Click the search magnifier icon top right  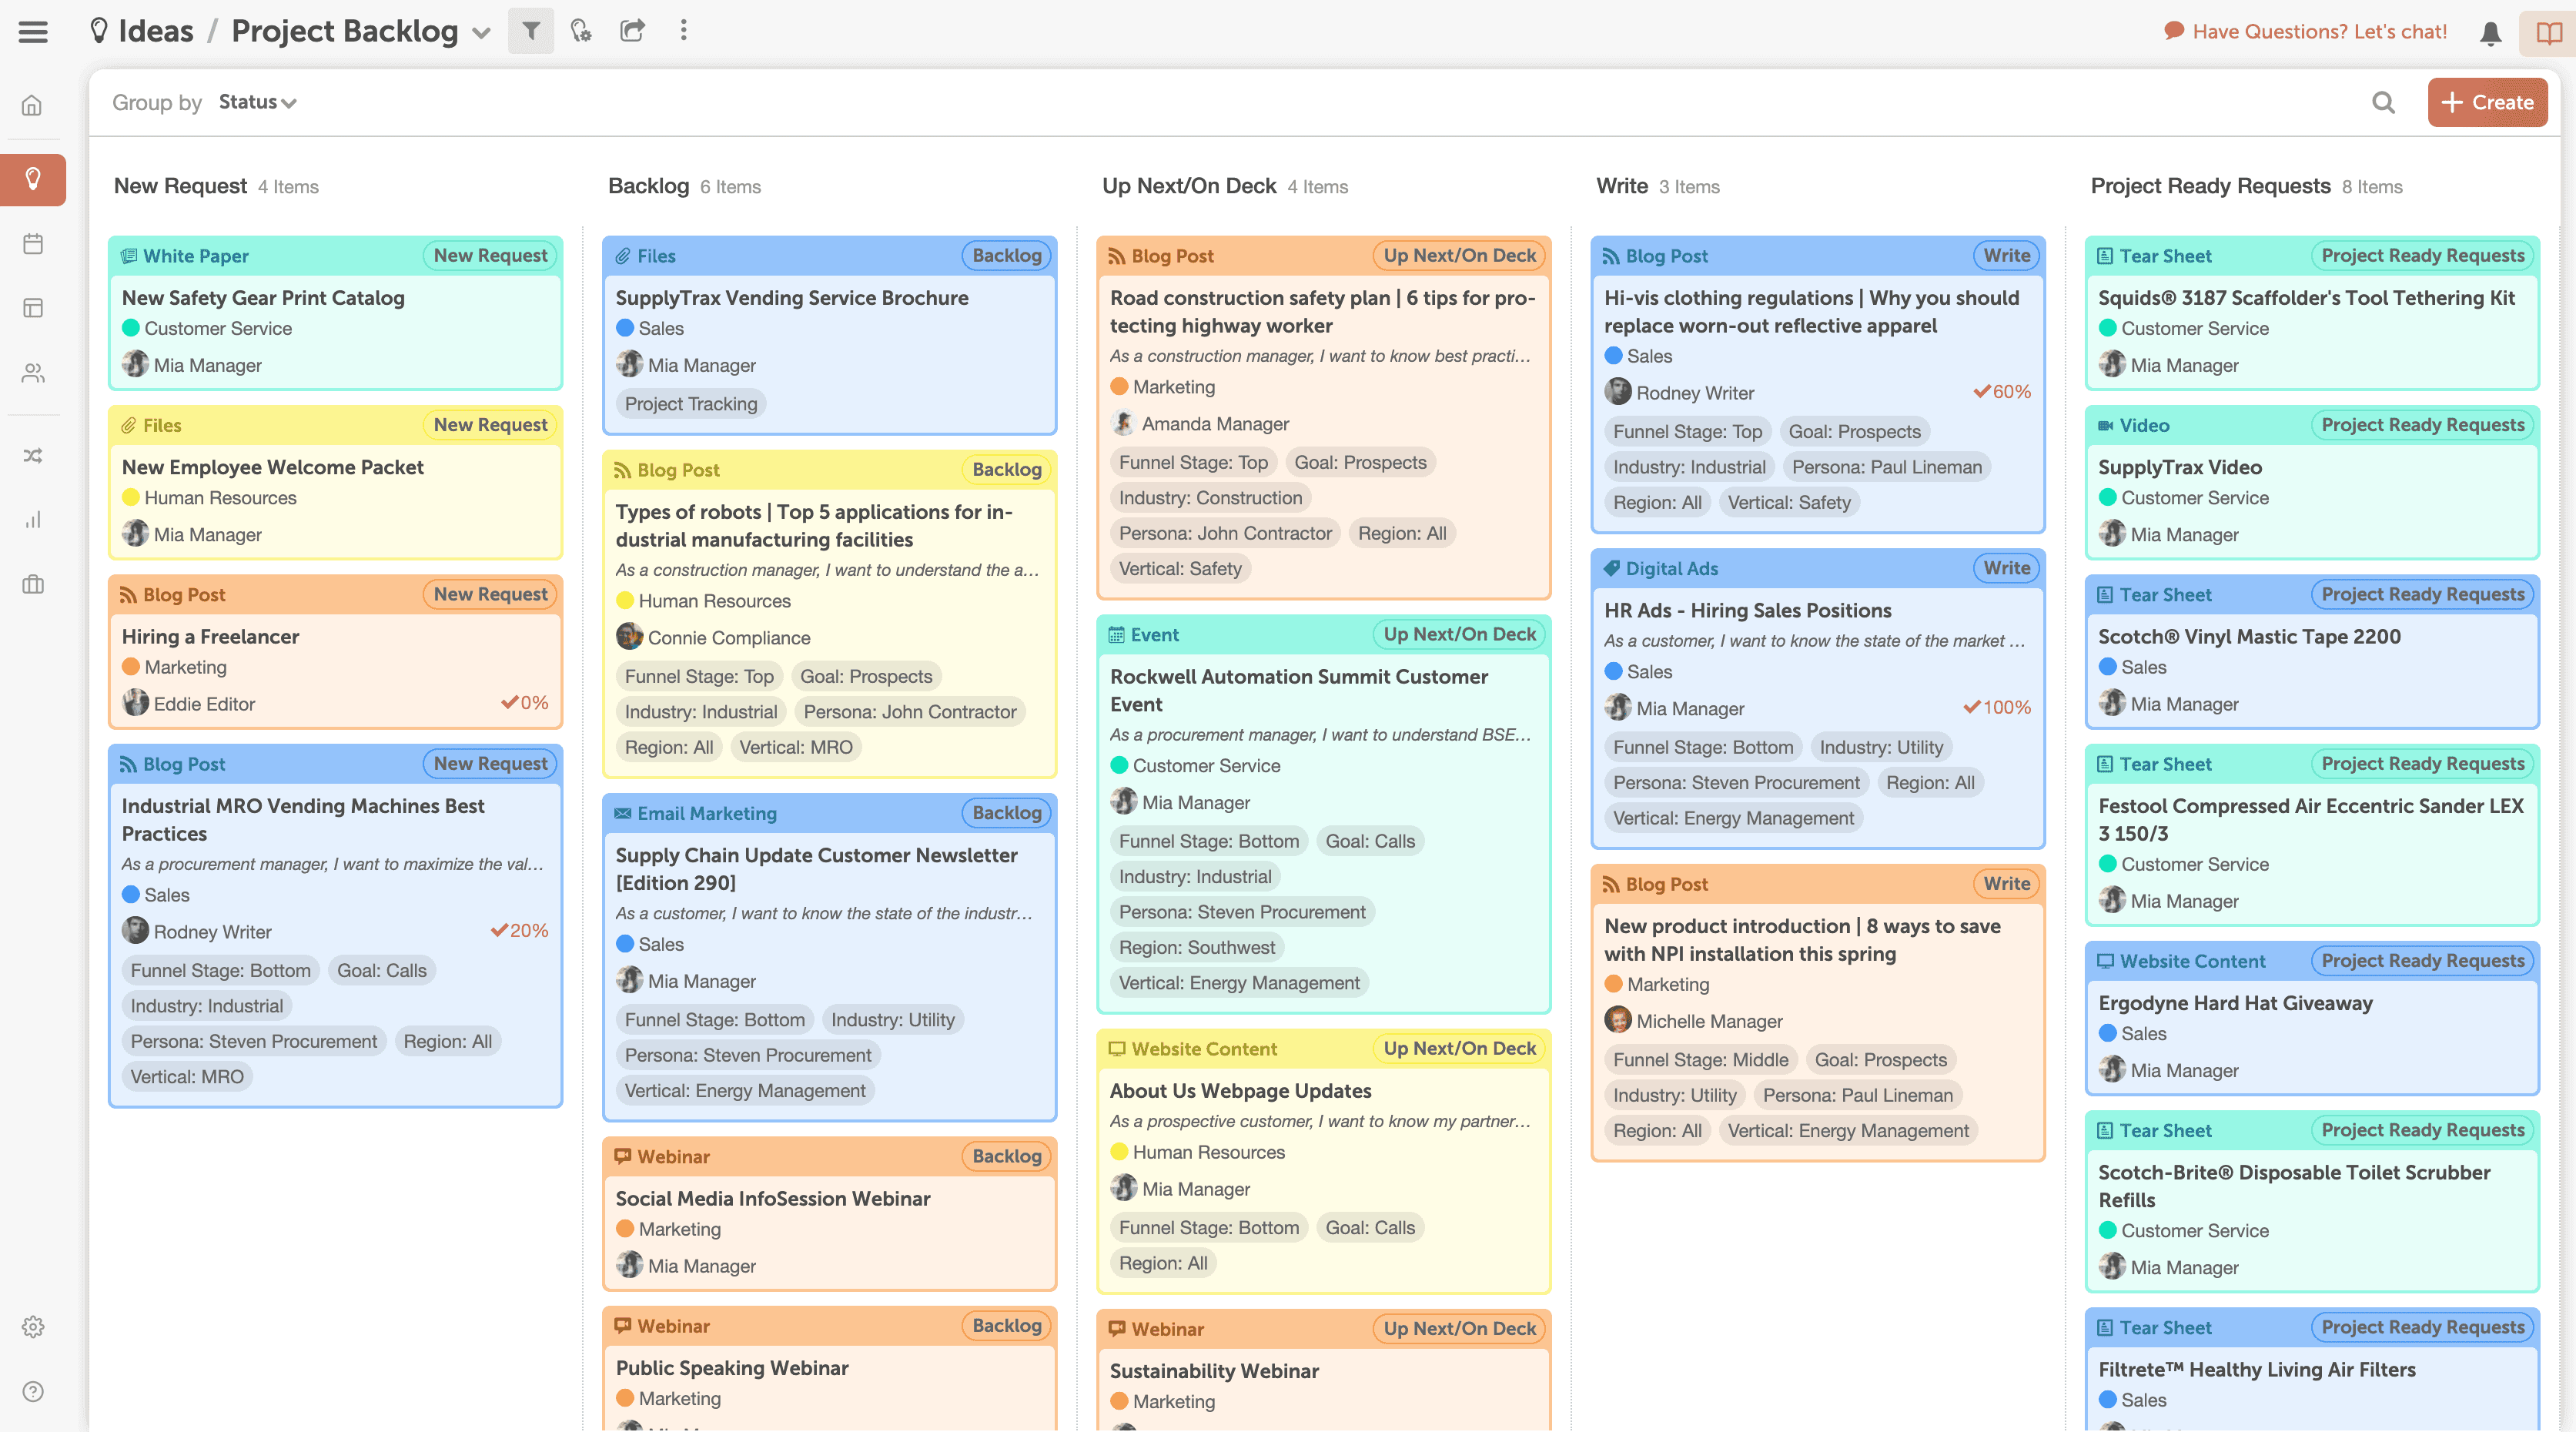2384,101
